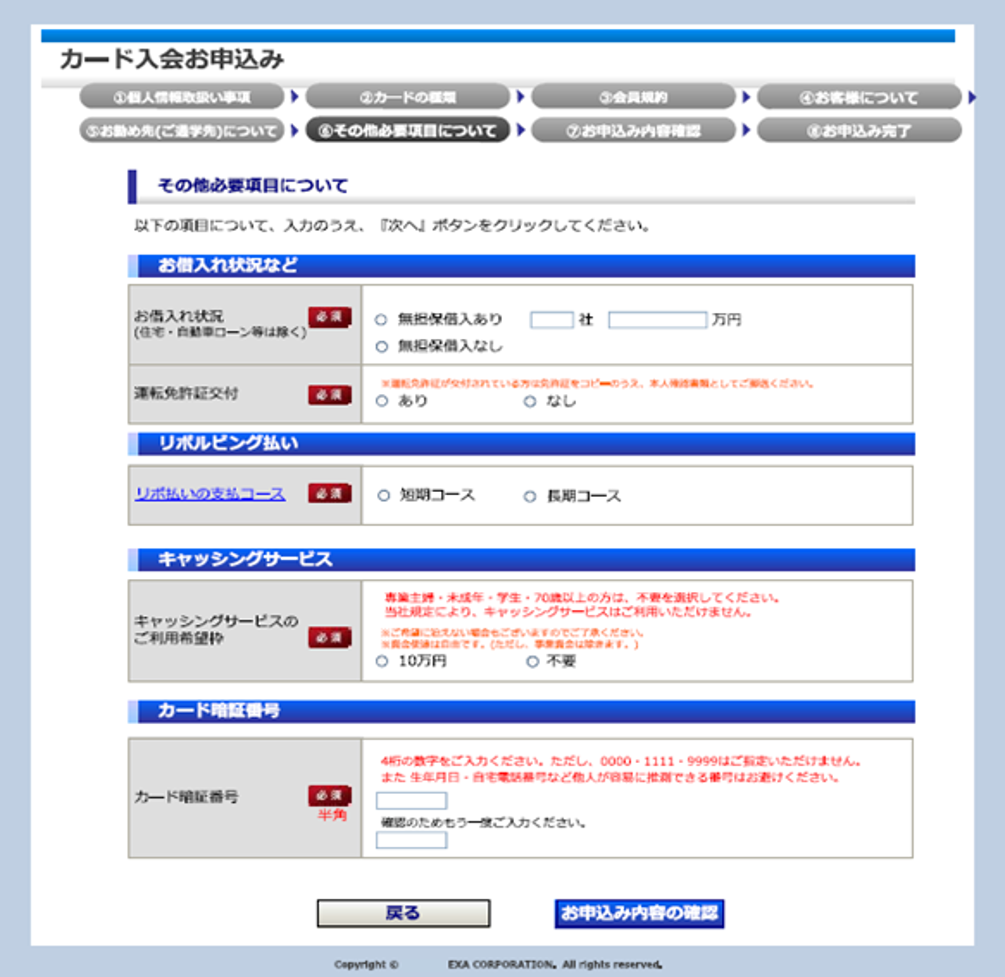Click the arrow after step ②カードの種類
1005x977 pixels.
click(x=520, y=97)
